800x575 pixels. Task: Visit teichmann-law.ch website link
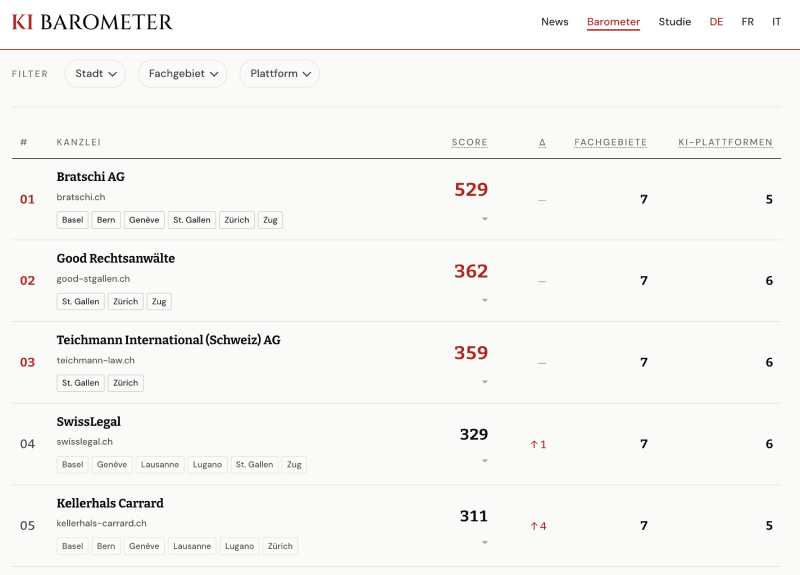[x=95, y=360]
